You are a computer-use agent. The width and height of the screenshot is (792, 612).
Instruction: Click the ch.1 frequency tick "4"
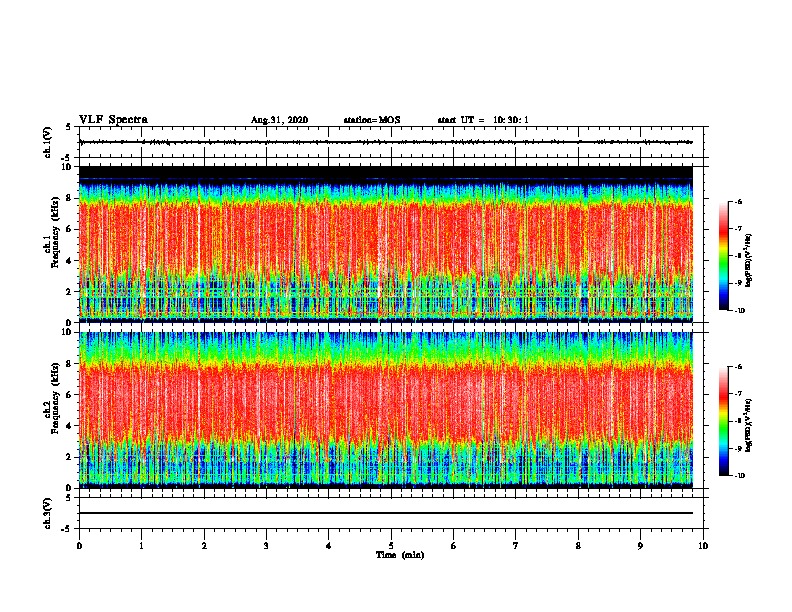pyautogui.click(x=69, y=261)
